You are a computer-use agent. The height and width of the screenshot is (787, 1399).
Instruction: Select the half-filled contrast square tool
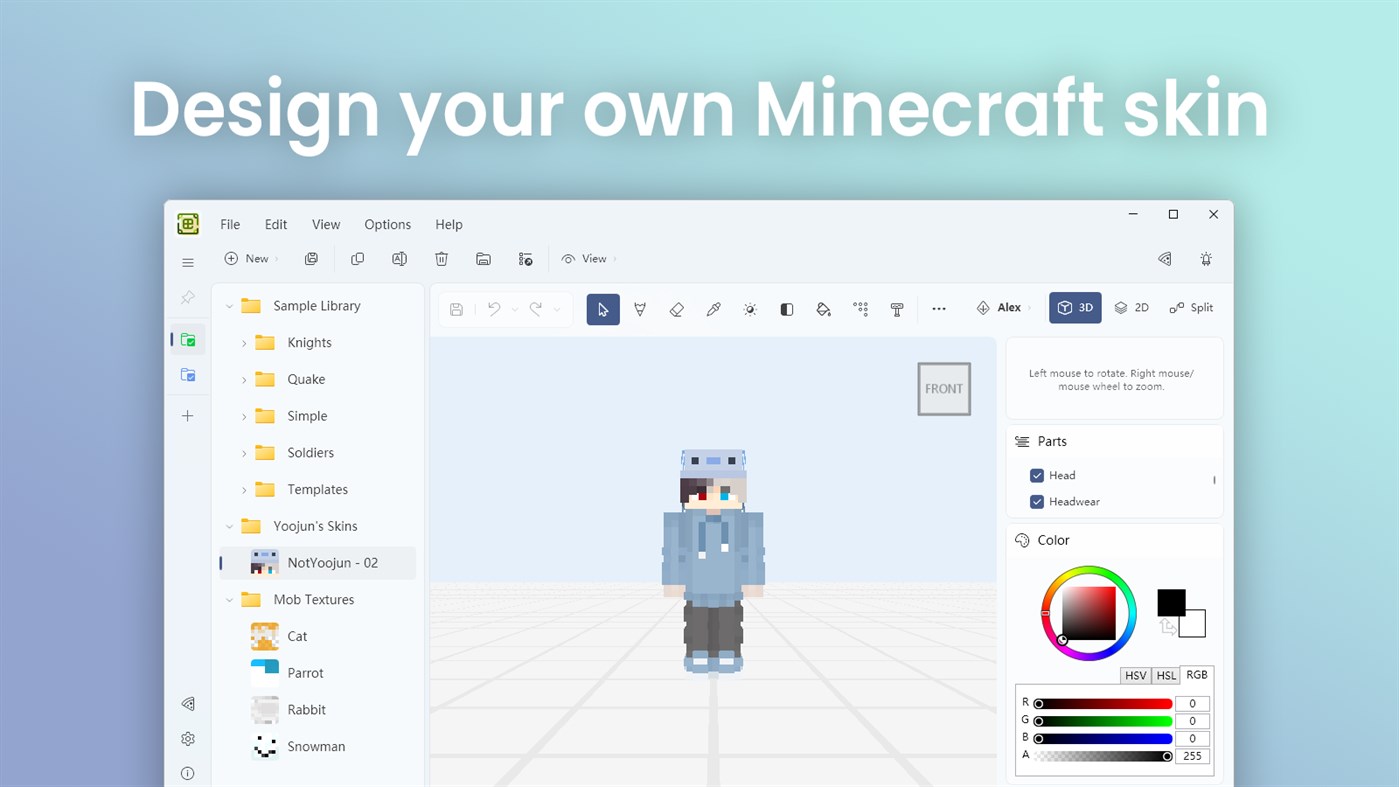787,309
